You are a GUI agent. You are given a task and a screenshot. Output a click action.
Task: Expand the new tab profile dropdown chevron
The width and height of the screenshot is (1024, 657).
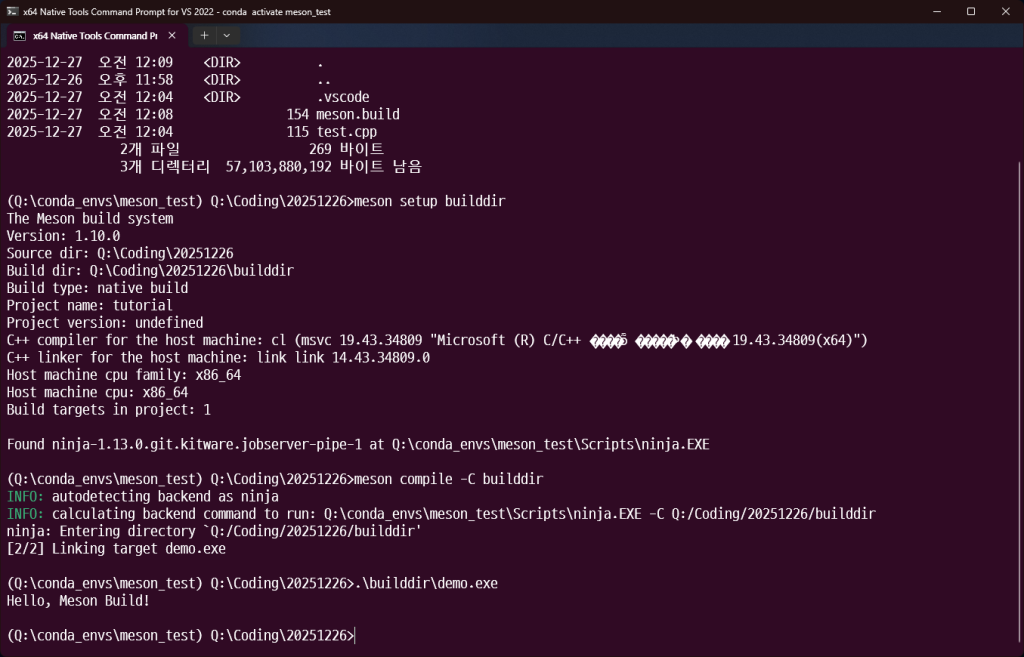[226, 35]
